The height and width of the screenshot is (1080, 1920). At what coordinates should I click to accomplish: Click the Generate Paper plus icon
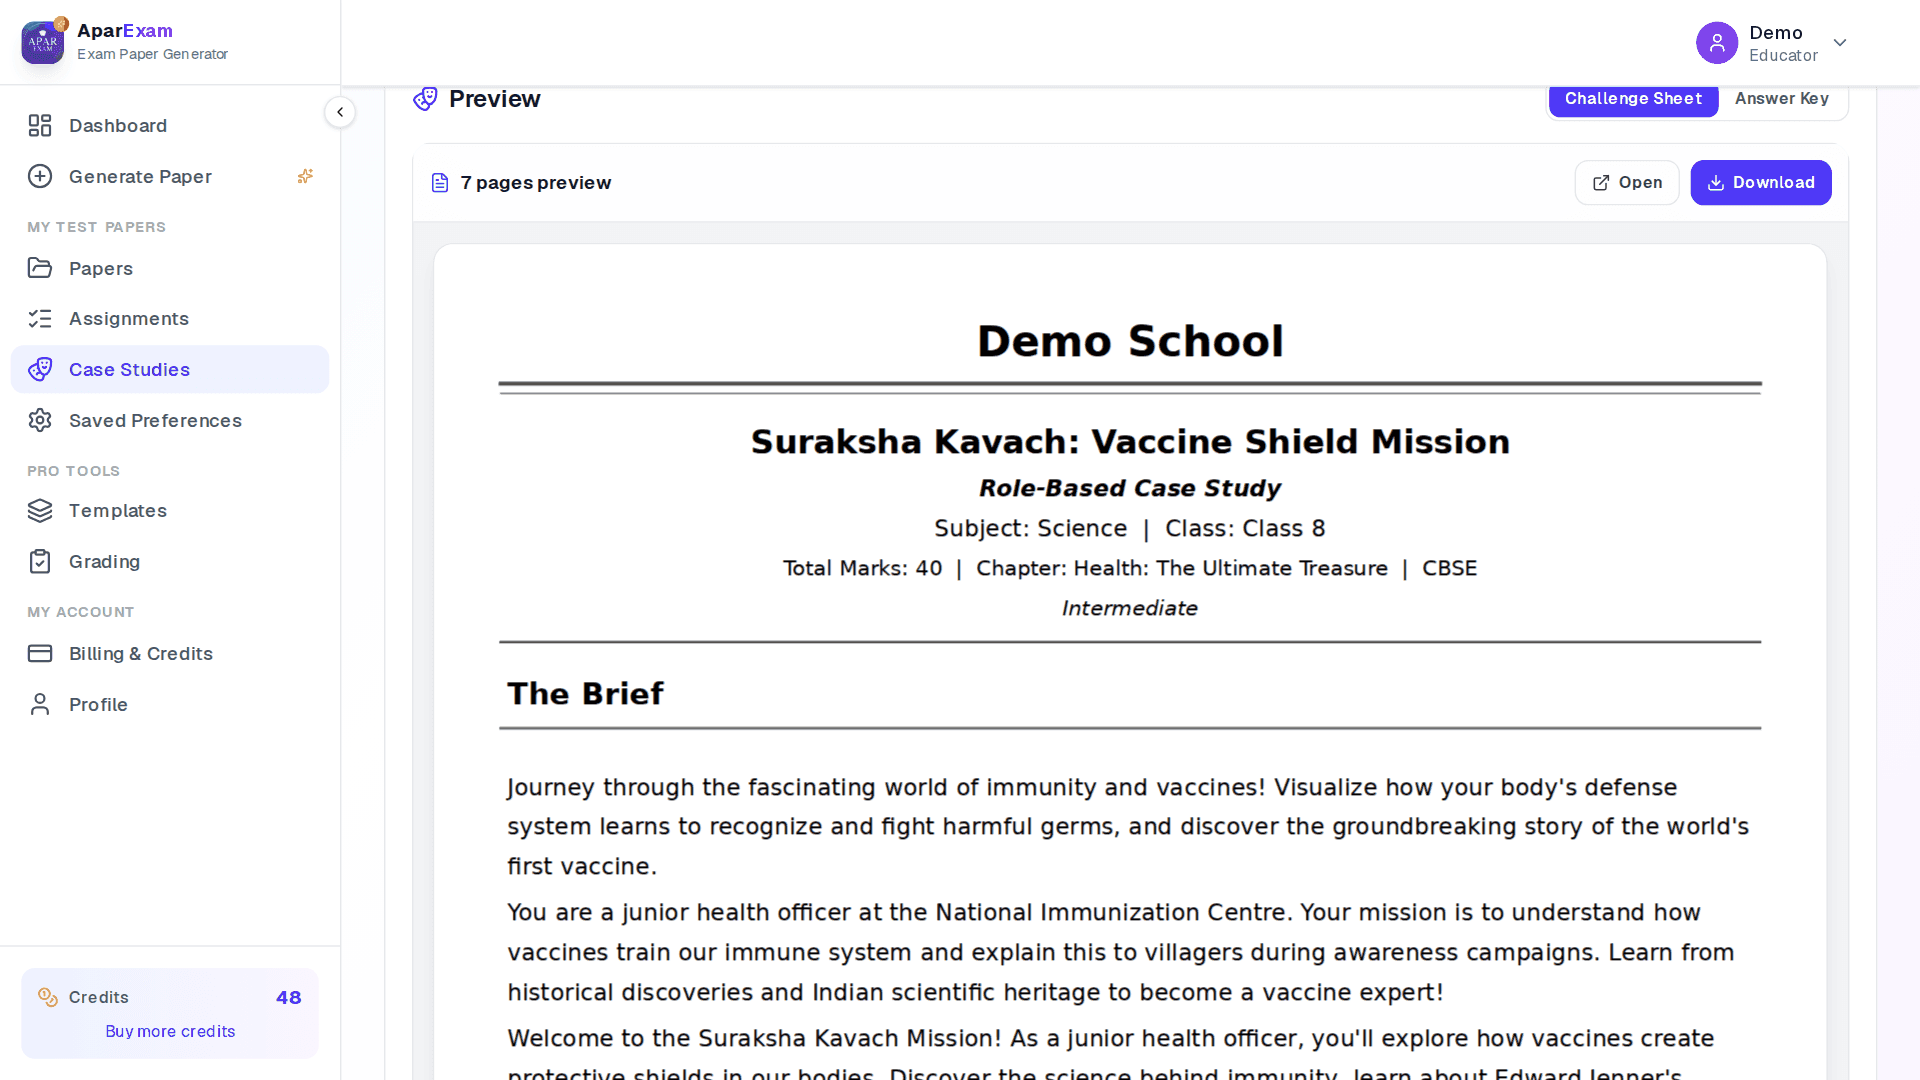40,177
